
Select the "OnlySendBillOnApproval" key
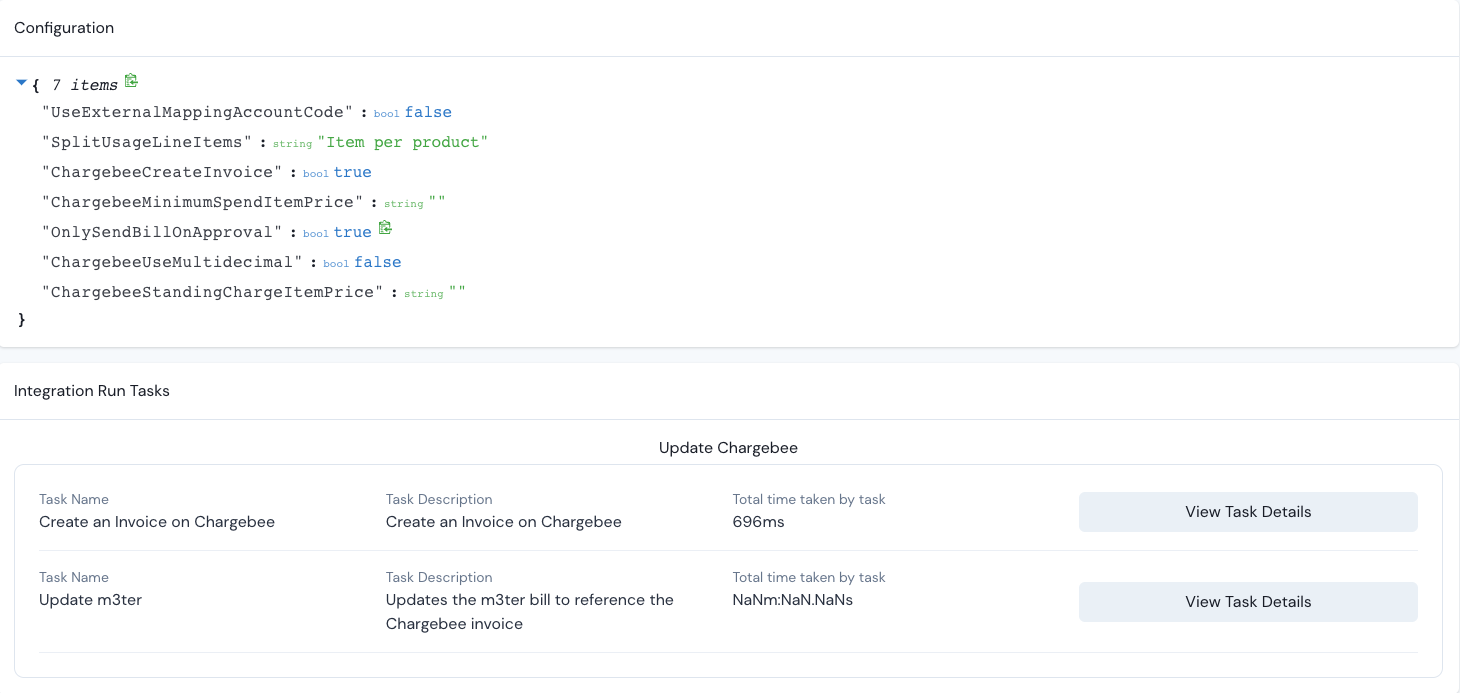point(163,232)
